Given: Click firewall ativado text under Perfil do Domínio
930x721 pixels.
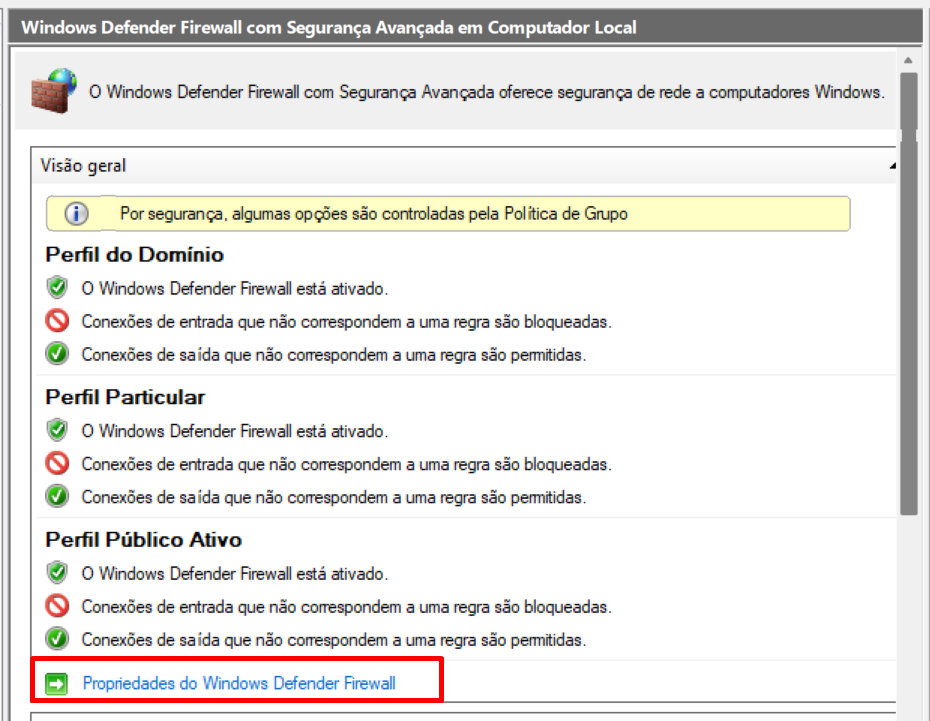Looking at the screenshot, I should tap(235, 289).
